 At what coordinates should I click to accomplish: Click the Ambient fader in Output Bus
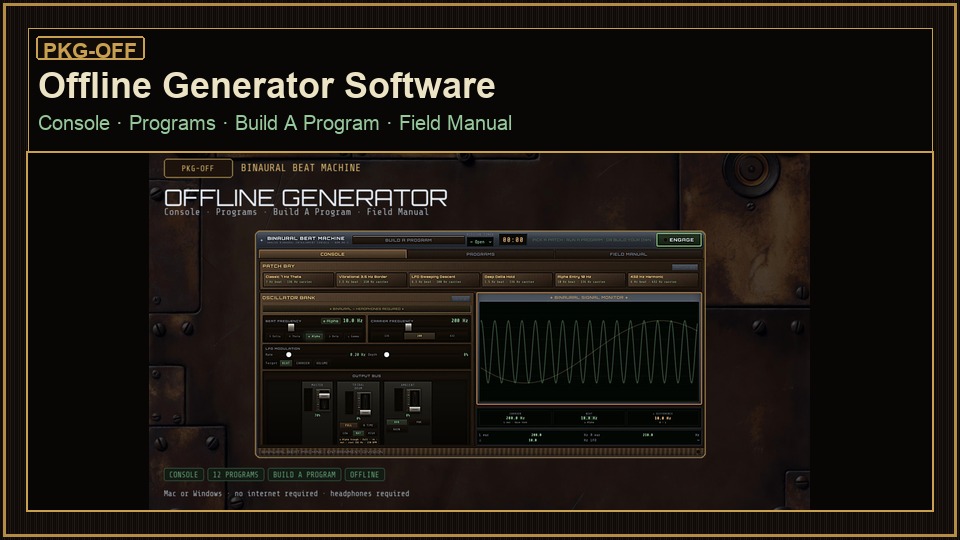tap(414, 409)
